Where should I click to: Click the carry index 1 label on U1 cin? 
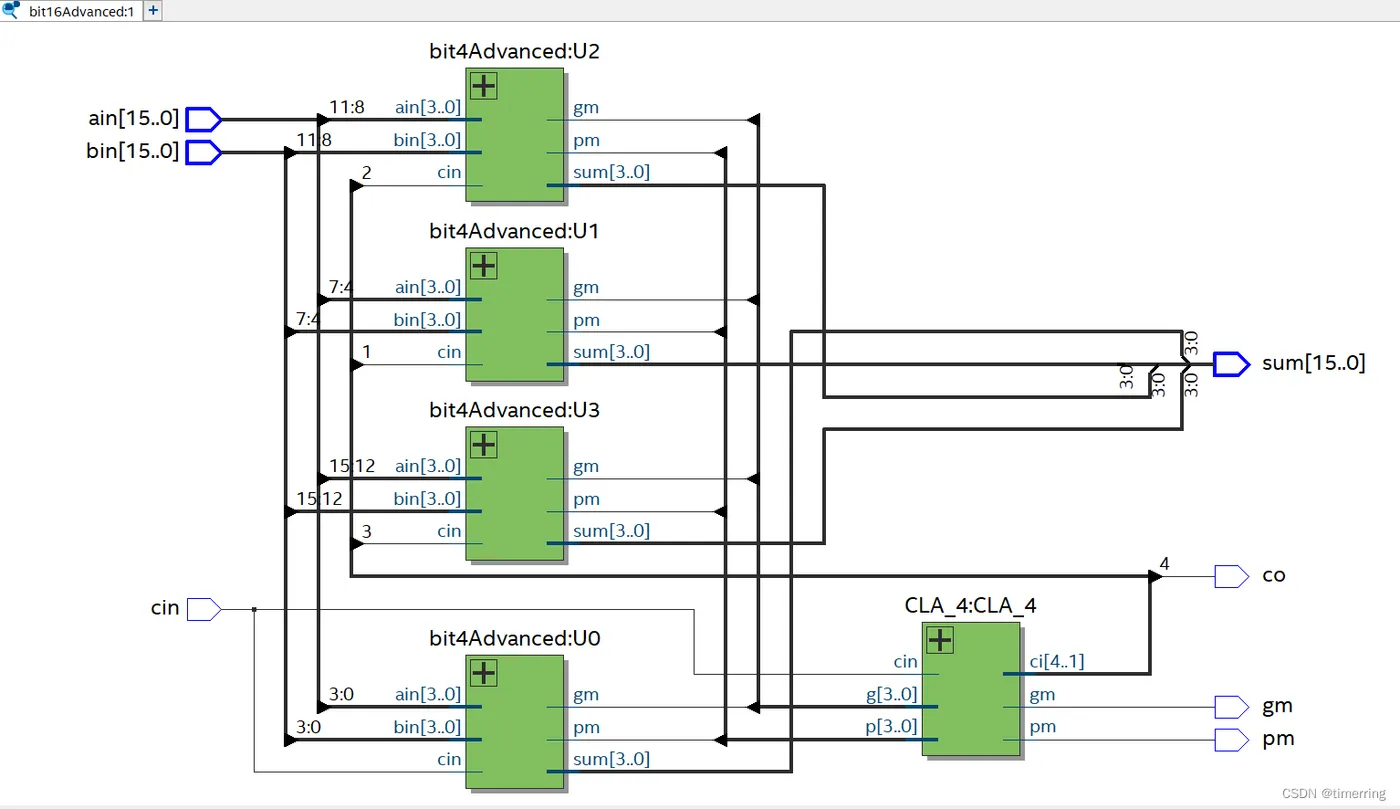pos(366,352)
